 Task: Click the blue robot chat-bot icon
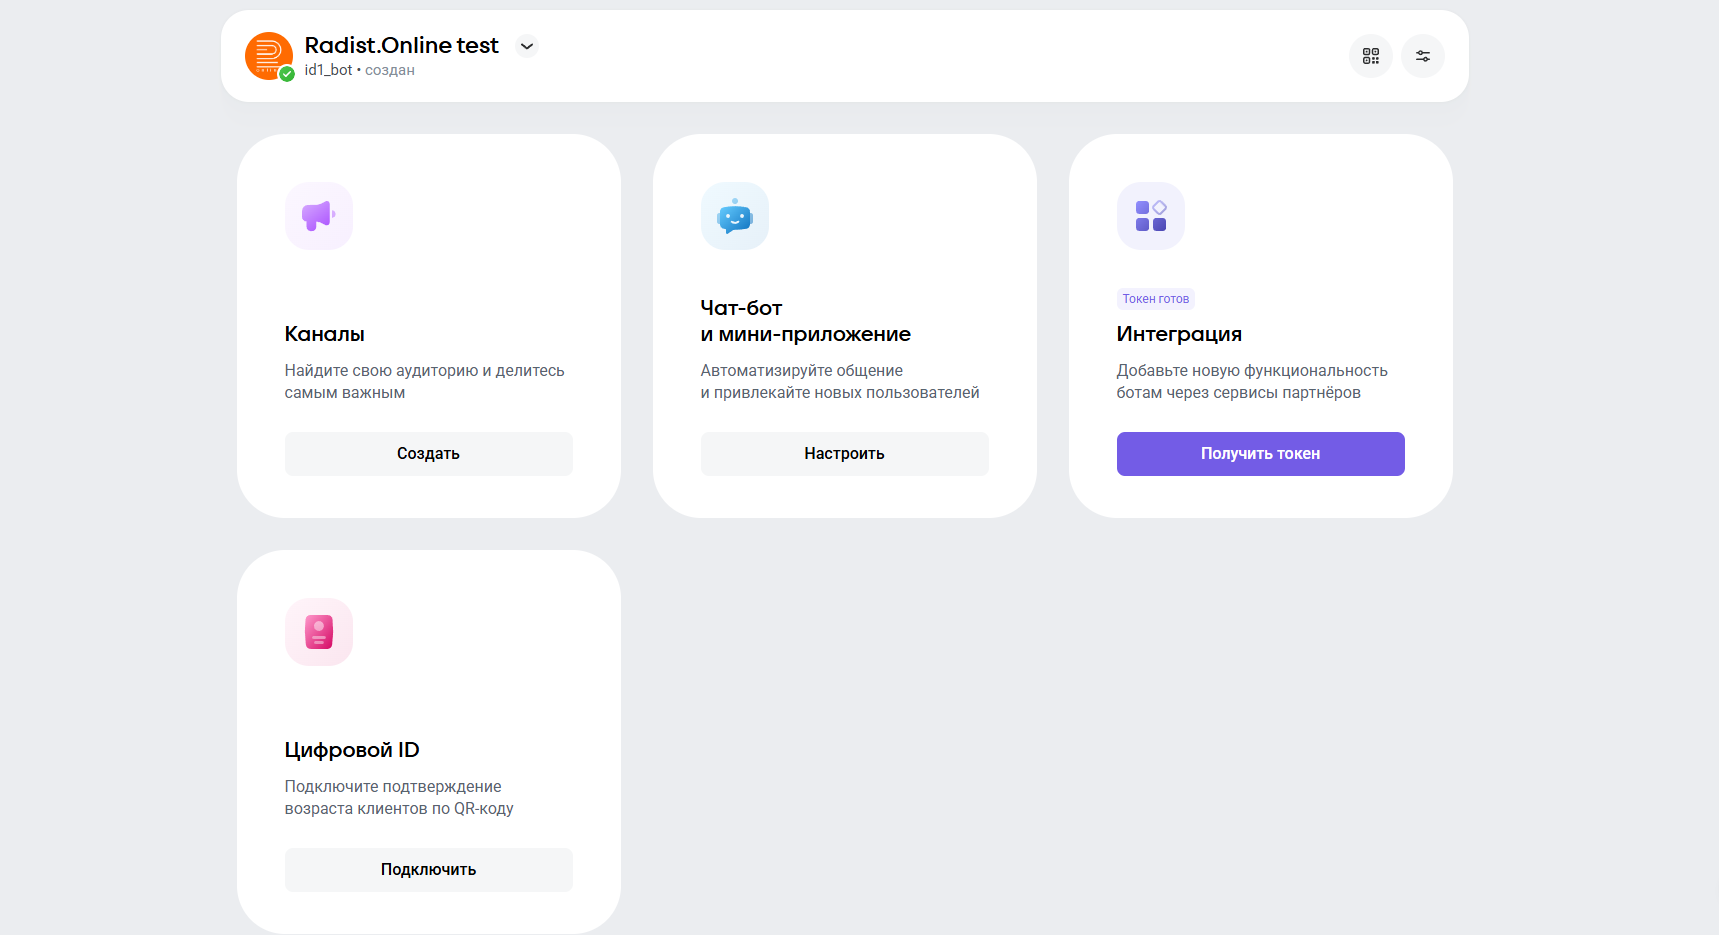point(735,216)
